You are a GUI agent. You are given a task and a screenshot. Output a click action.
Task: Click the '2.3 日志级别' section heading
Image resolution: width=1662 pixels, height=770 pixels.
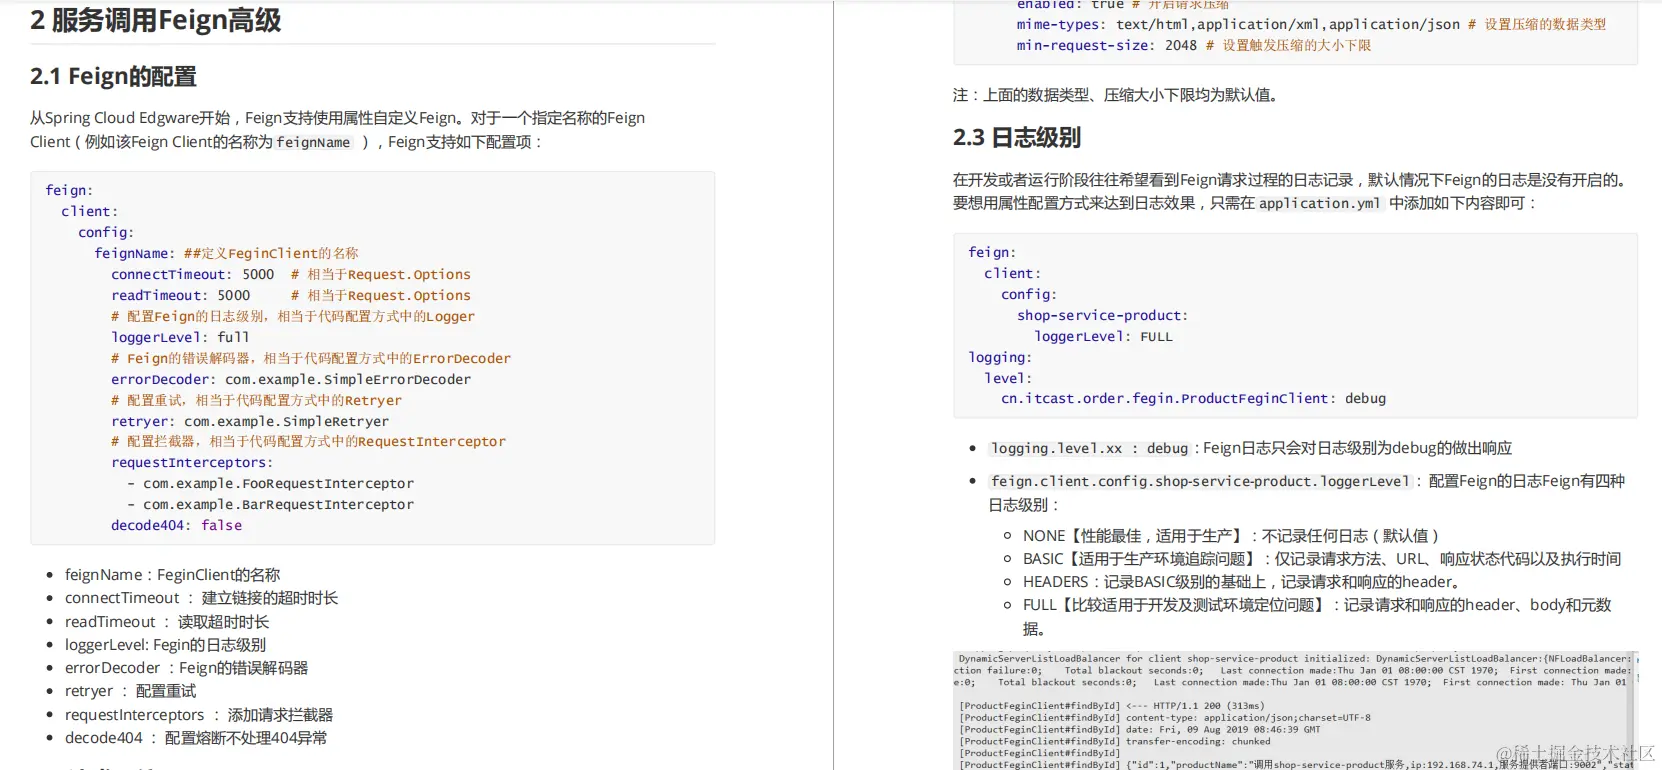[1017, 137]
